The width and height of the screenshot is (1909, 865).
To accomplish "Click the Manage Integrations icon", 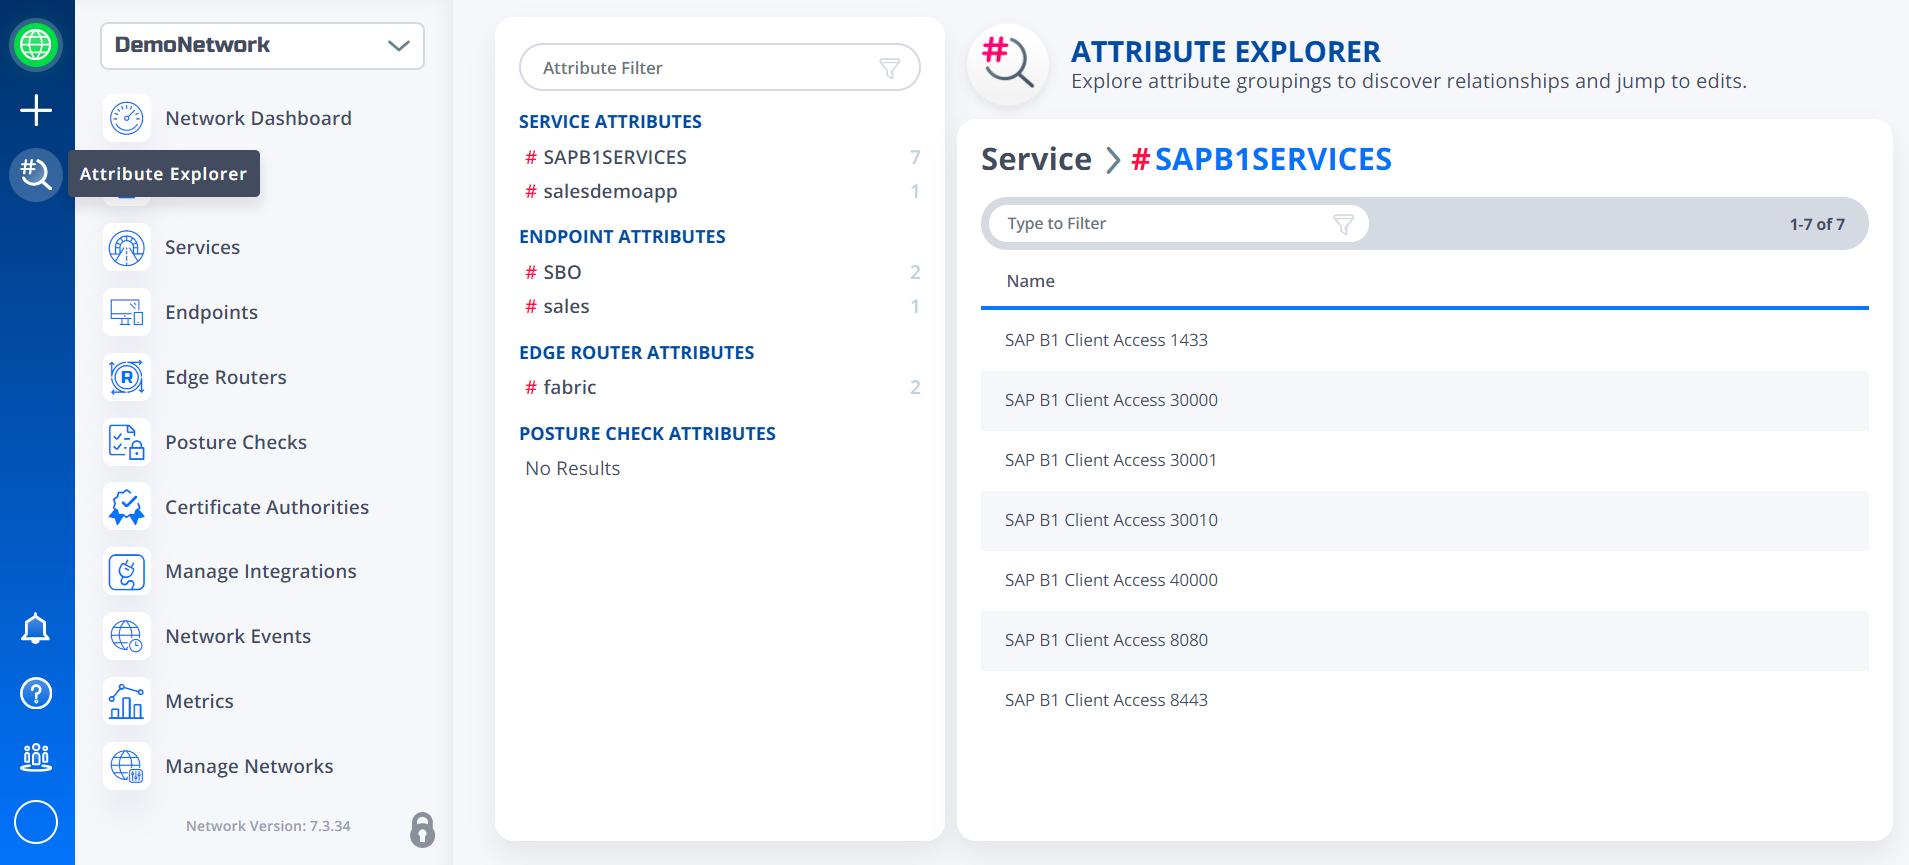I will coord(127,572).
